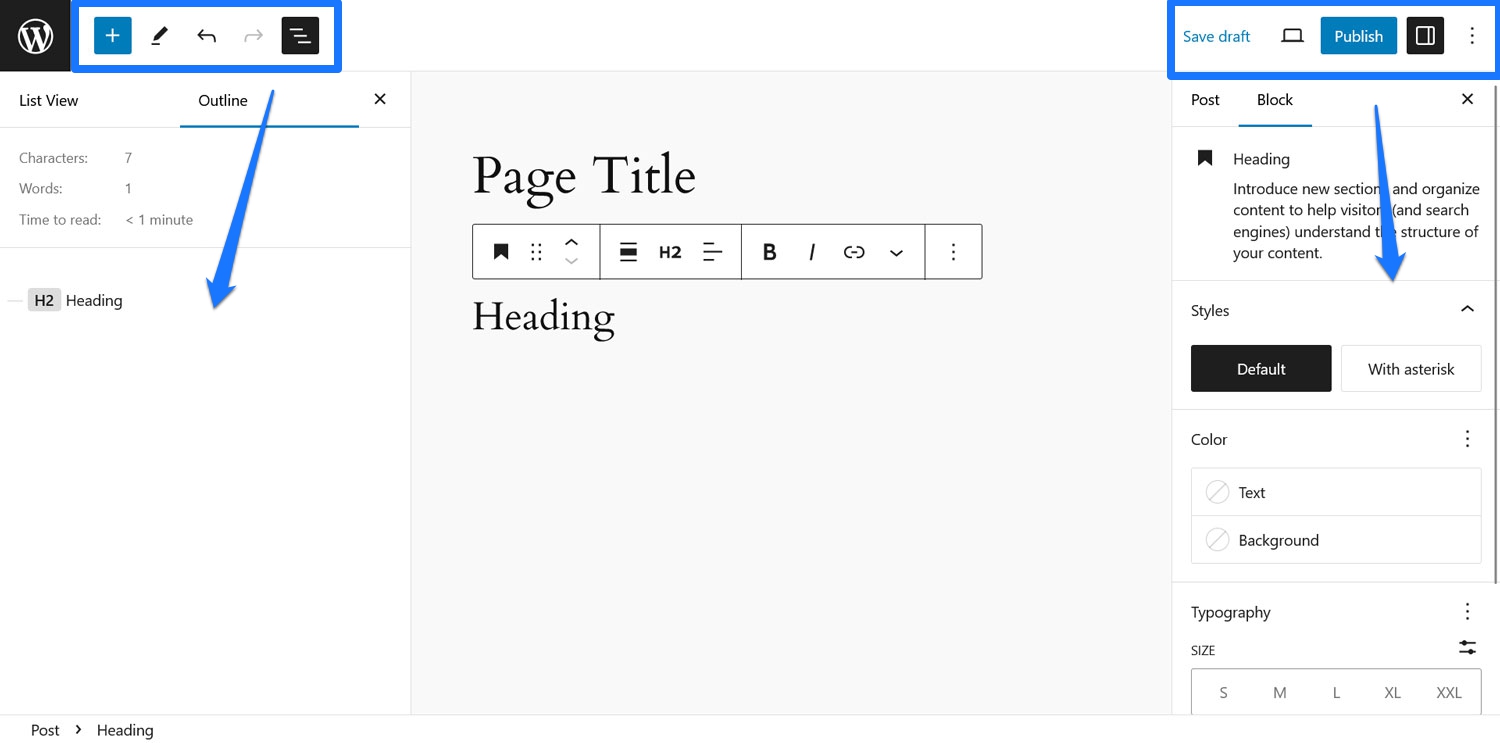Undo the last change
The height and width of the screenshot is (743, 1500).
206,35
